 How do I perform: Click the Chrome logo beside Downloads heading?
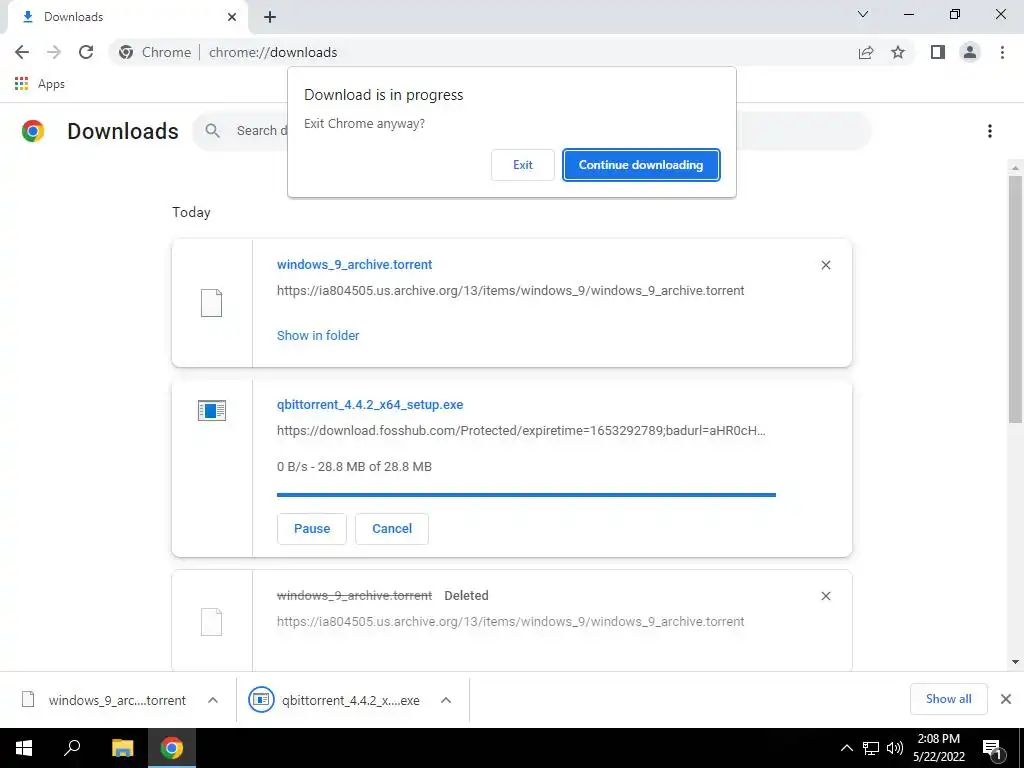(33, 131)
